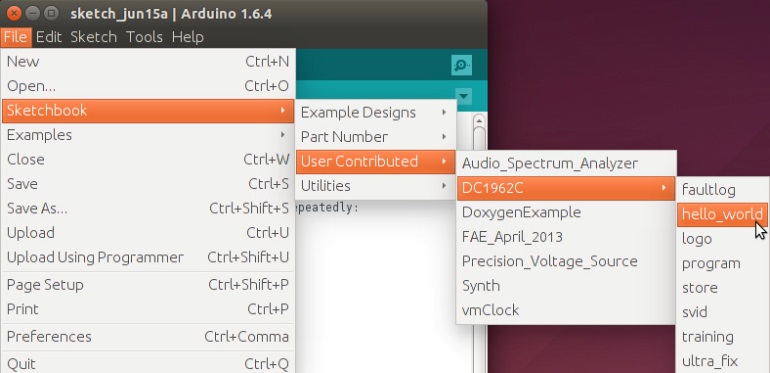The width and height of the screenshot is (770, 373).
Task: Open the Audio_Spectrum_Analyzer sketch
Action: [x=566, y=163]
